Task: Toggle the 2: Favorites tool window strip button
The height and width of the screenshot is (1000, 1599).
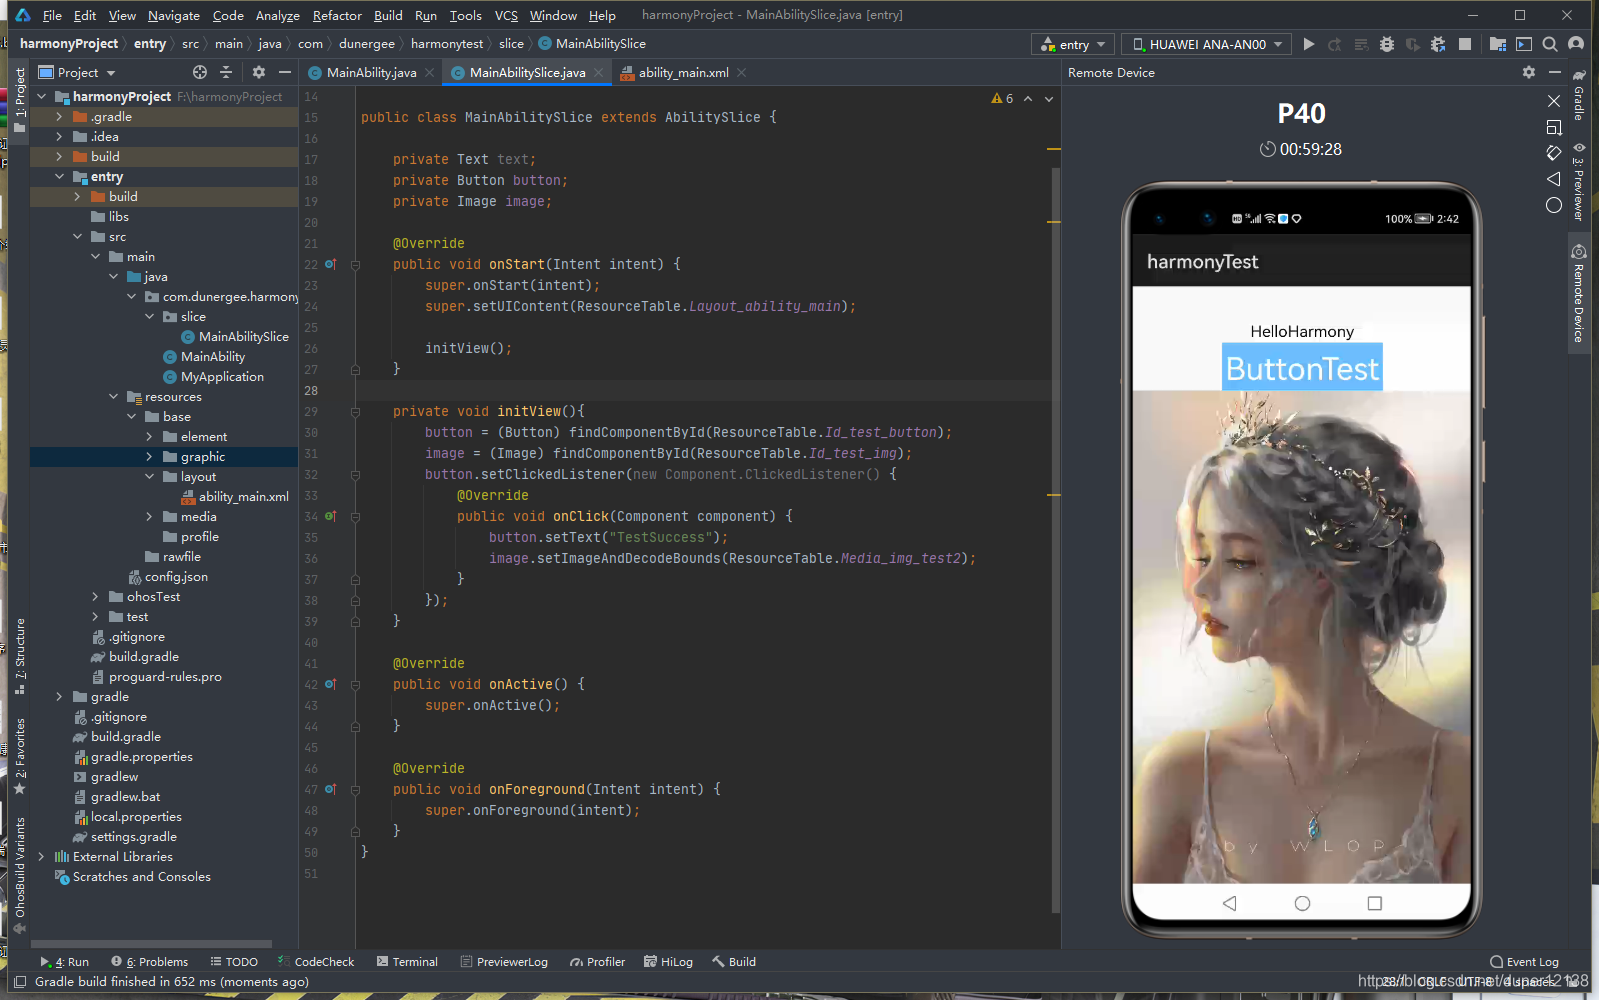Action: (20, 755)
